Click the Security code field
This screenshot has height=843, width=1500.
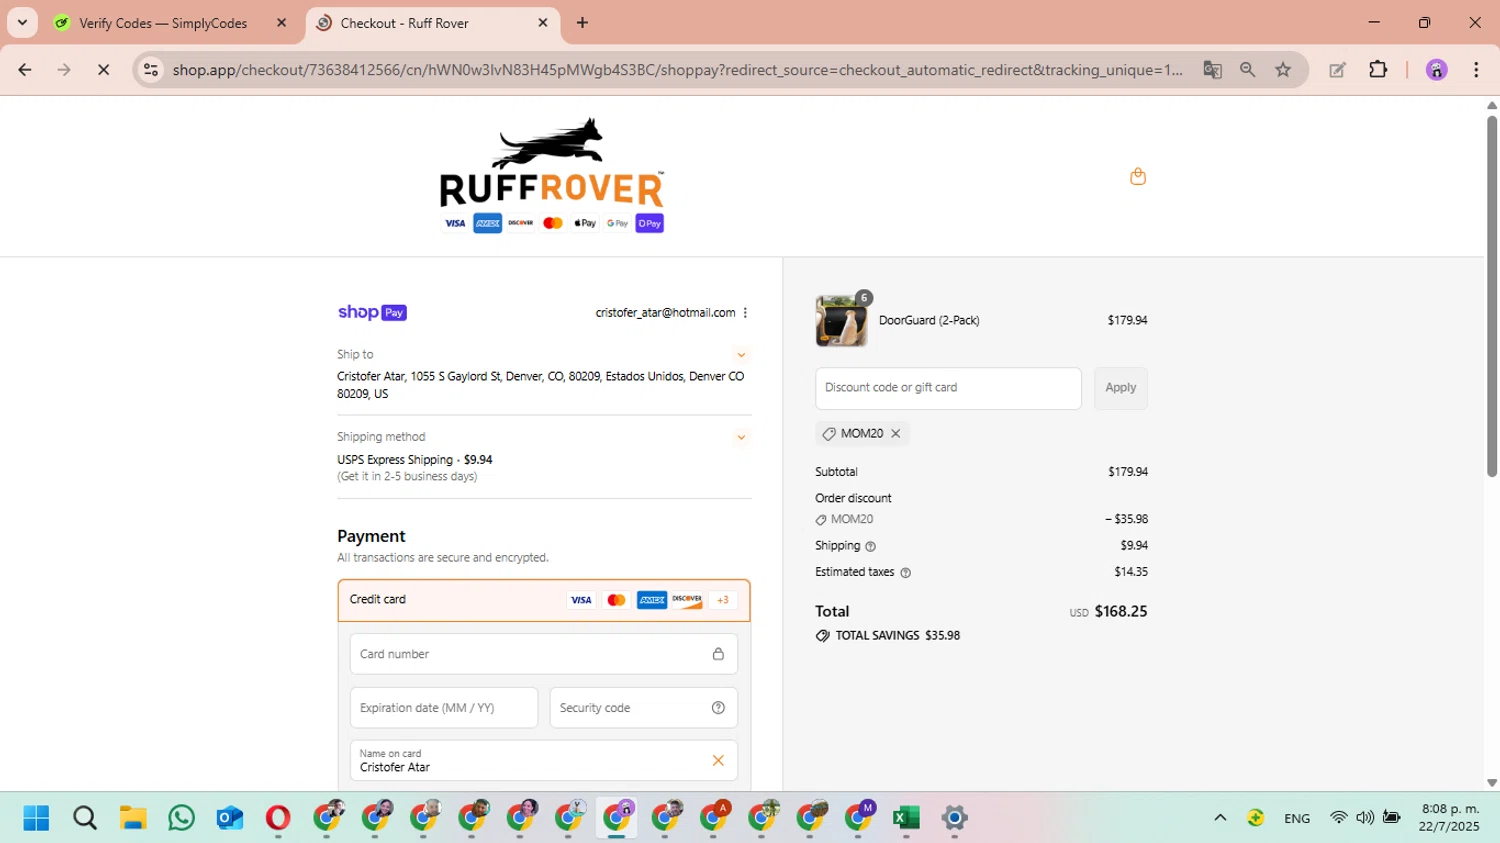(x=643, y=708)
